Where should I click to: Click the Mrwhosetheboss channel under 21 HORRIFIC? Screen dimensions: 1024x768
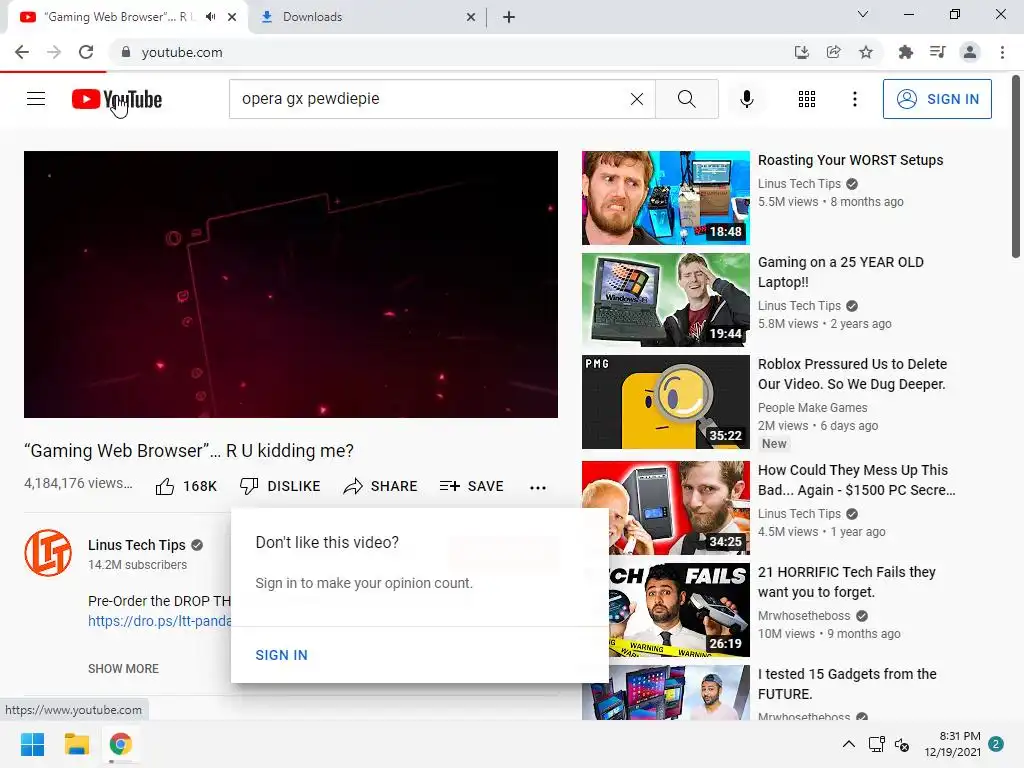click(x=804, y=616)
